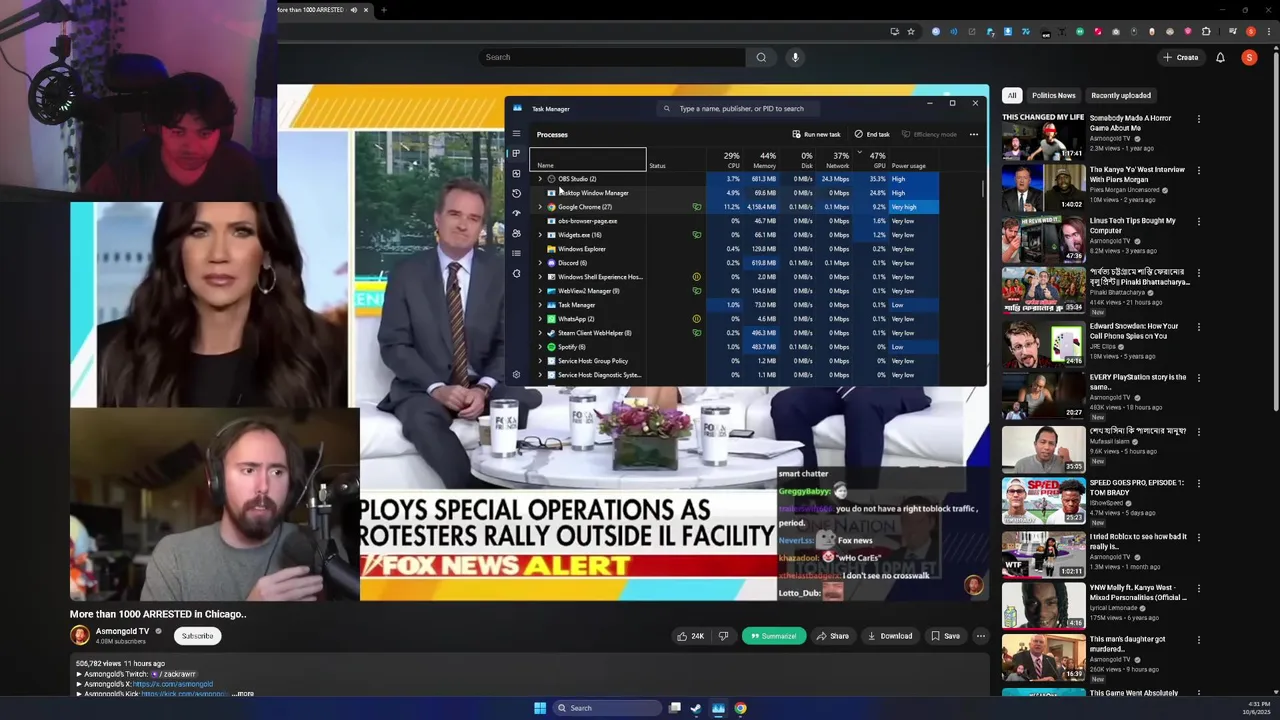Screen dimensions: 1280x720
Task: Open Steam icon on taskbar
Action: click(696, 708)
